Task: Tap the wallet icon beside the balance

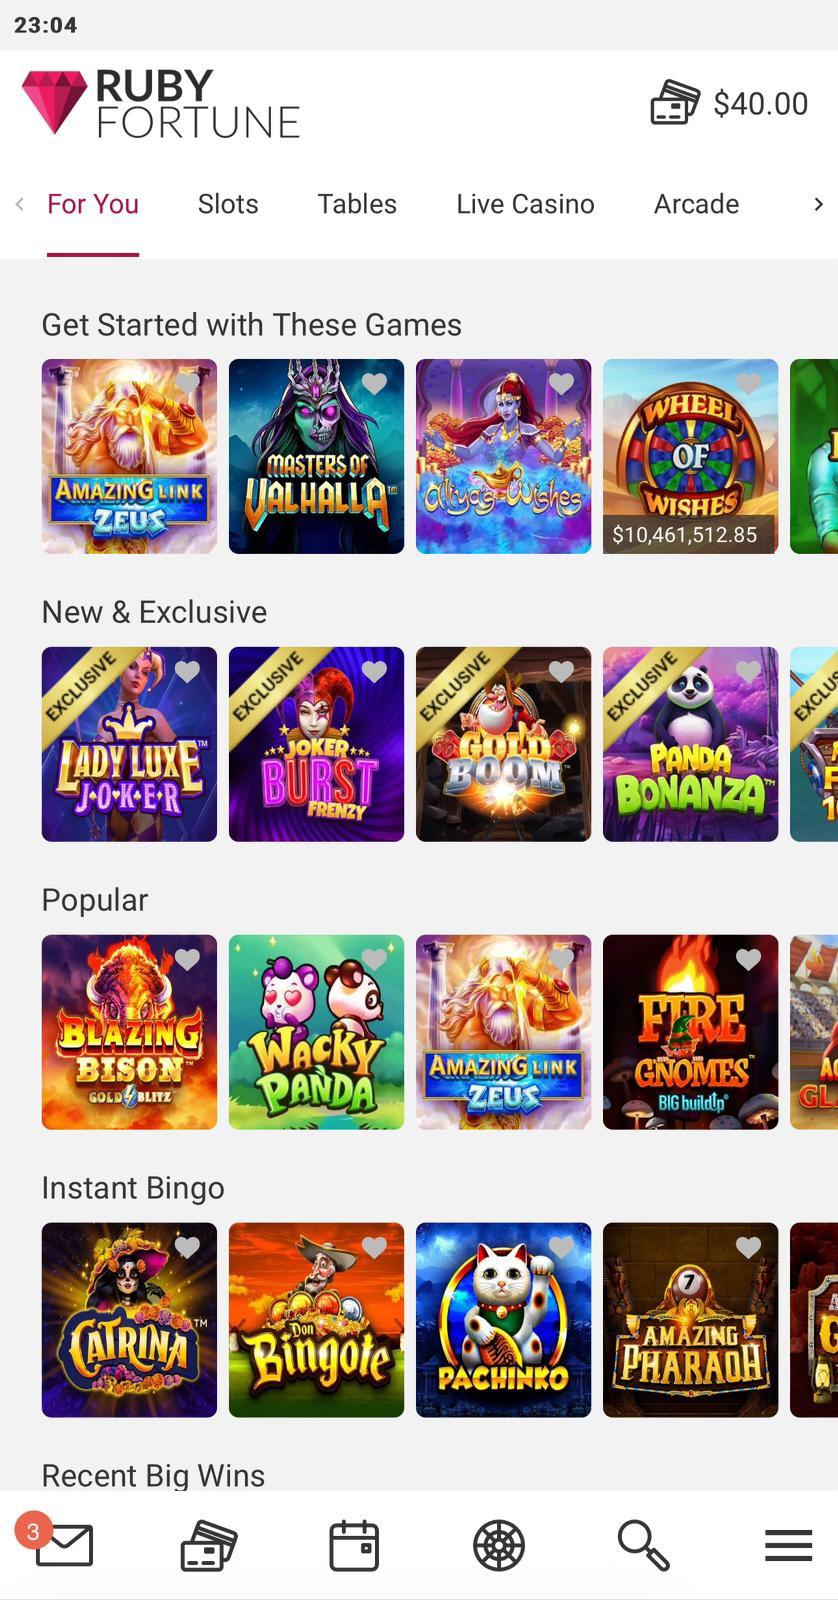Action: click(675, 103)
